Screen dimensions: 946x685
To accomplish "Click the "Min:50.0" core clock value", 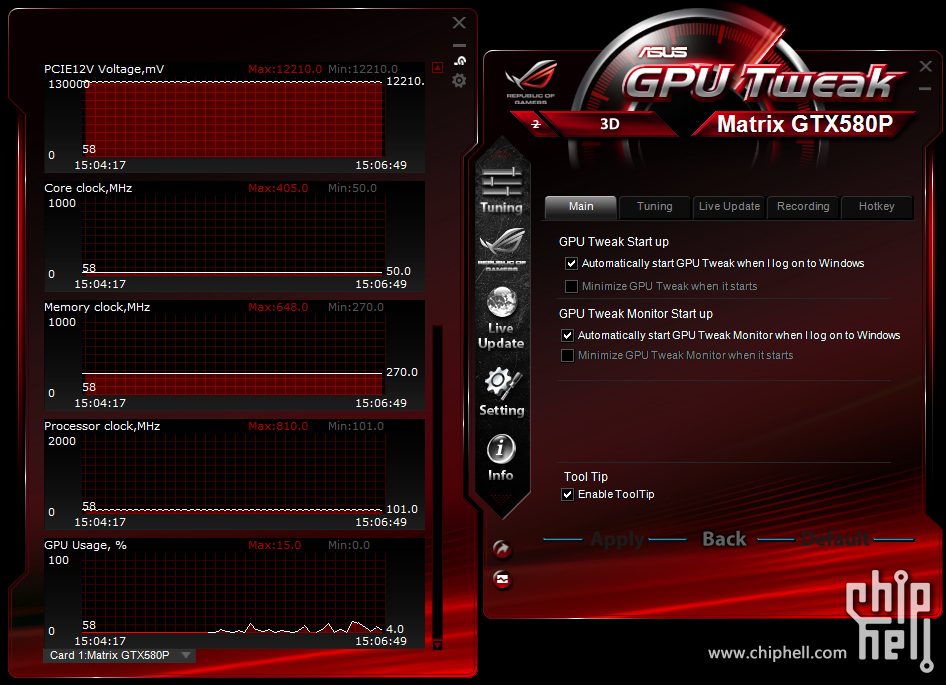I will pyautogui.click(x=352, y=188).
